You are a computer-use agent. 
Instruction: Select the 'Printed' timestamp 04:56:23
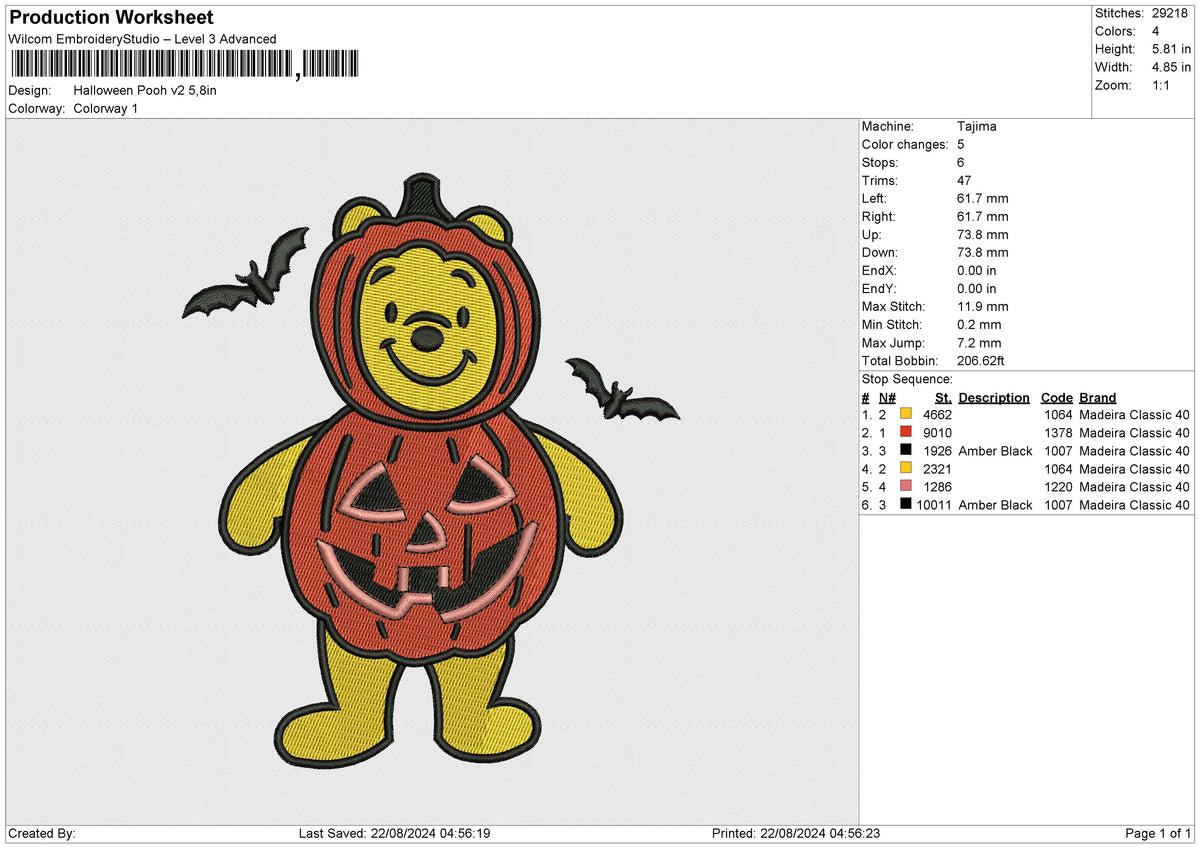tap(856, 834)
